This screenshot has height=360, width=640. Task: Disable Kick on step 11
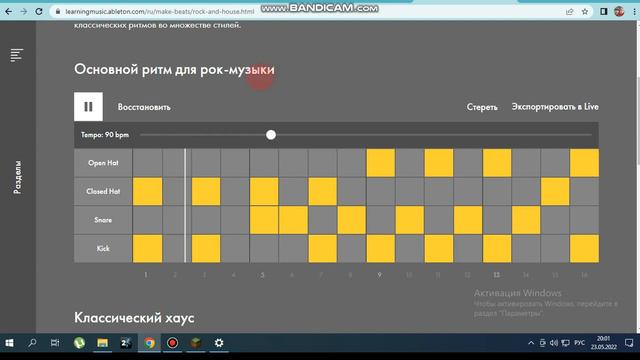439,249
